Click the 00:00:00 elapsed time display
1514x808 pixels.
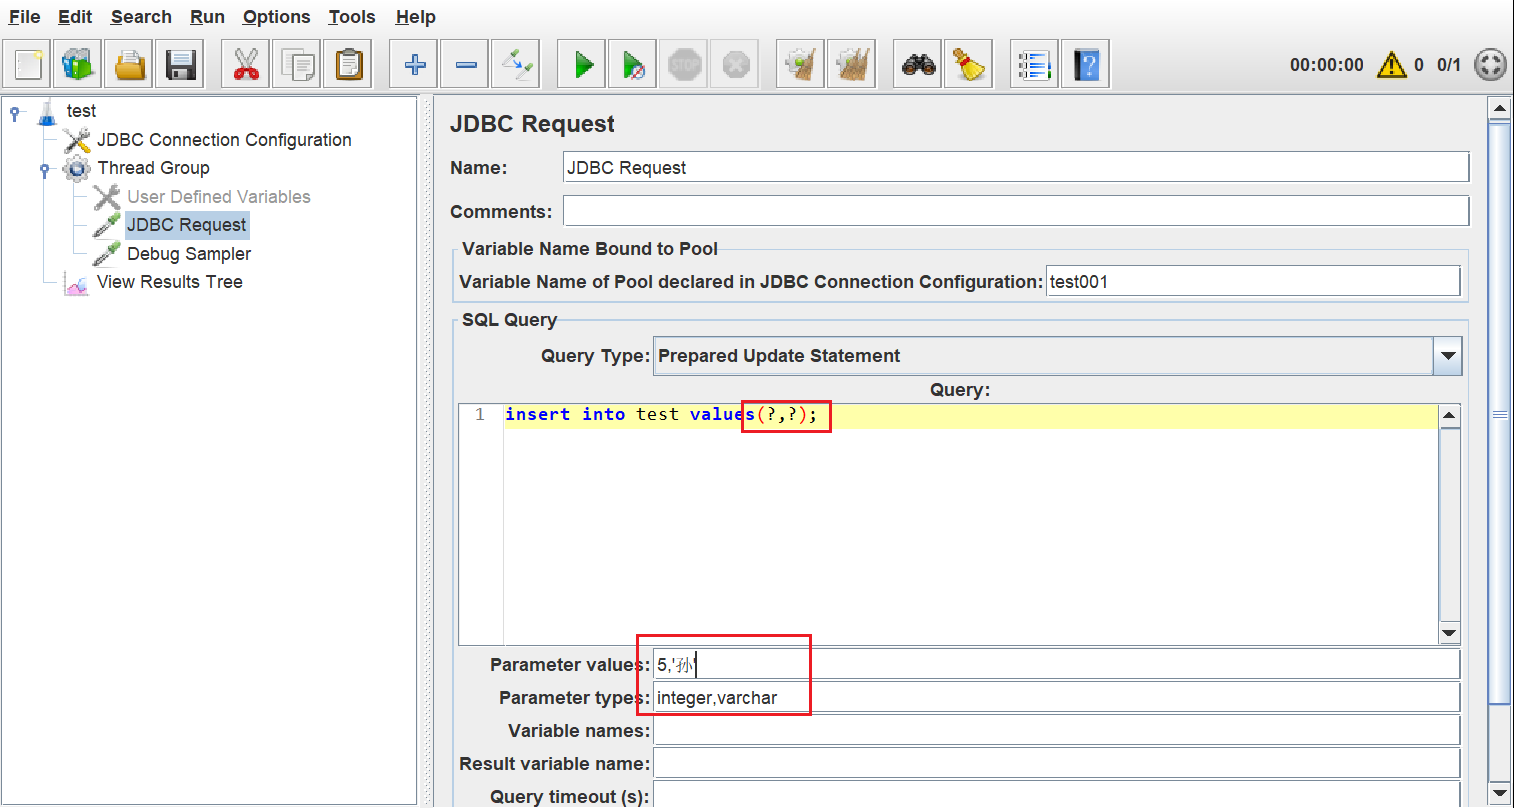point(1326,65)
